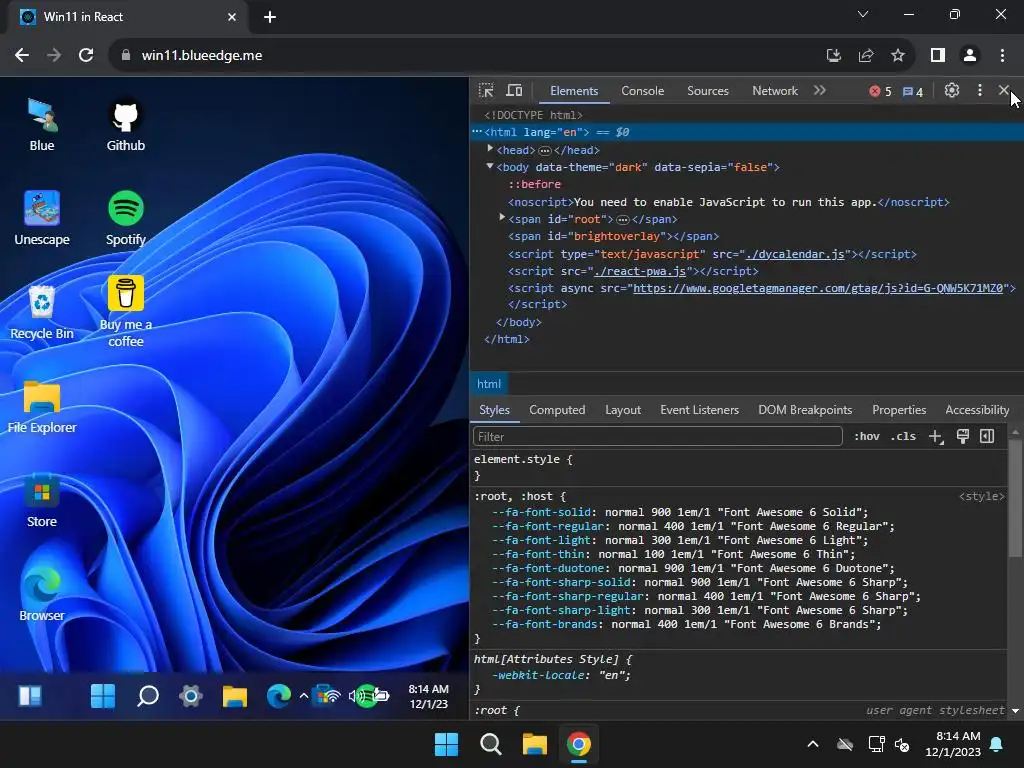Toggle rendering emulations paintbrush icon
This screenshot has width=1024, height=768.
(963, 436)
